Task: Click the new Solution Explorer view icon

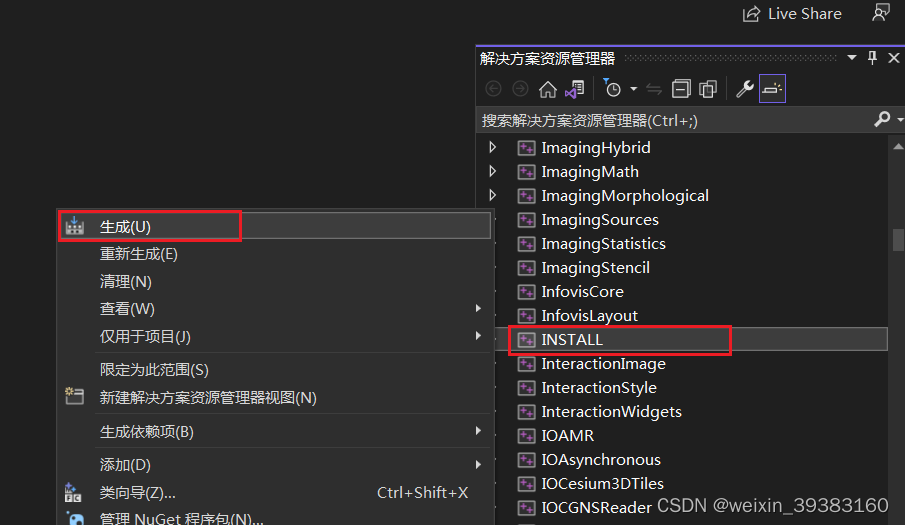Action: pyautogui.click(x=74, y=396)
